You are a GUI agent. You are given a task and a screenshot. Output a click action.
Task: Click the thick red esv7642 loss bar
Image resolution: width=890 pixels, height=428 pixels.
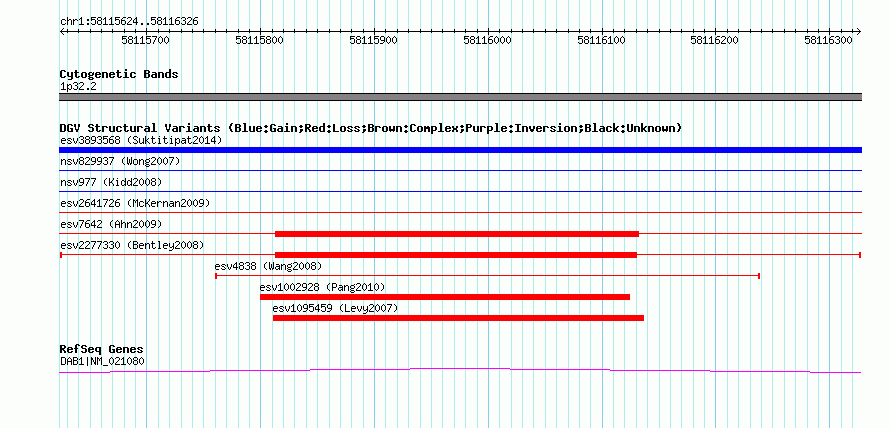coord(457,234)
